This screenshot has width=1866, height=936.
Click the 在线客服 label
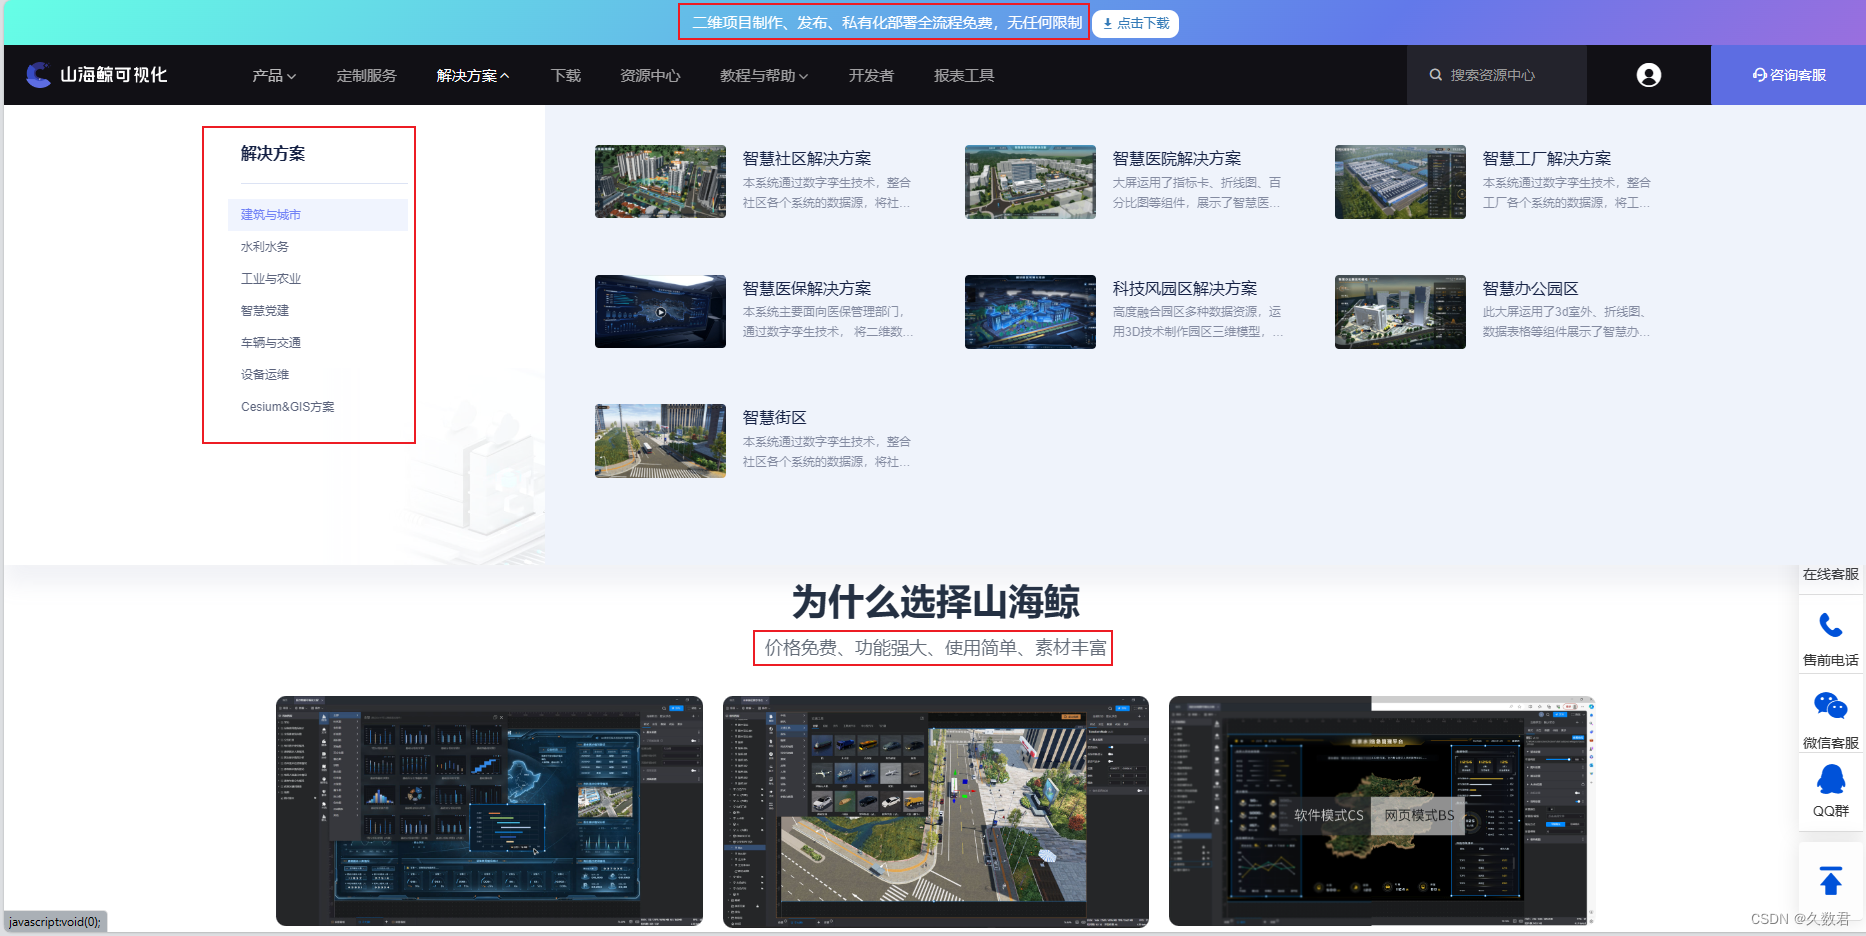point(1831,575)
